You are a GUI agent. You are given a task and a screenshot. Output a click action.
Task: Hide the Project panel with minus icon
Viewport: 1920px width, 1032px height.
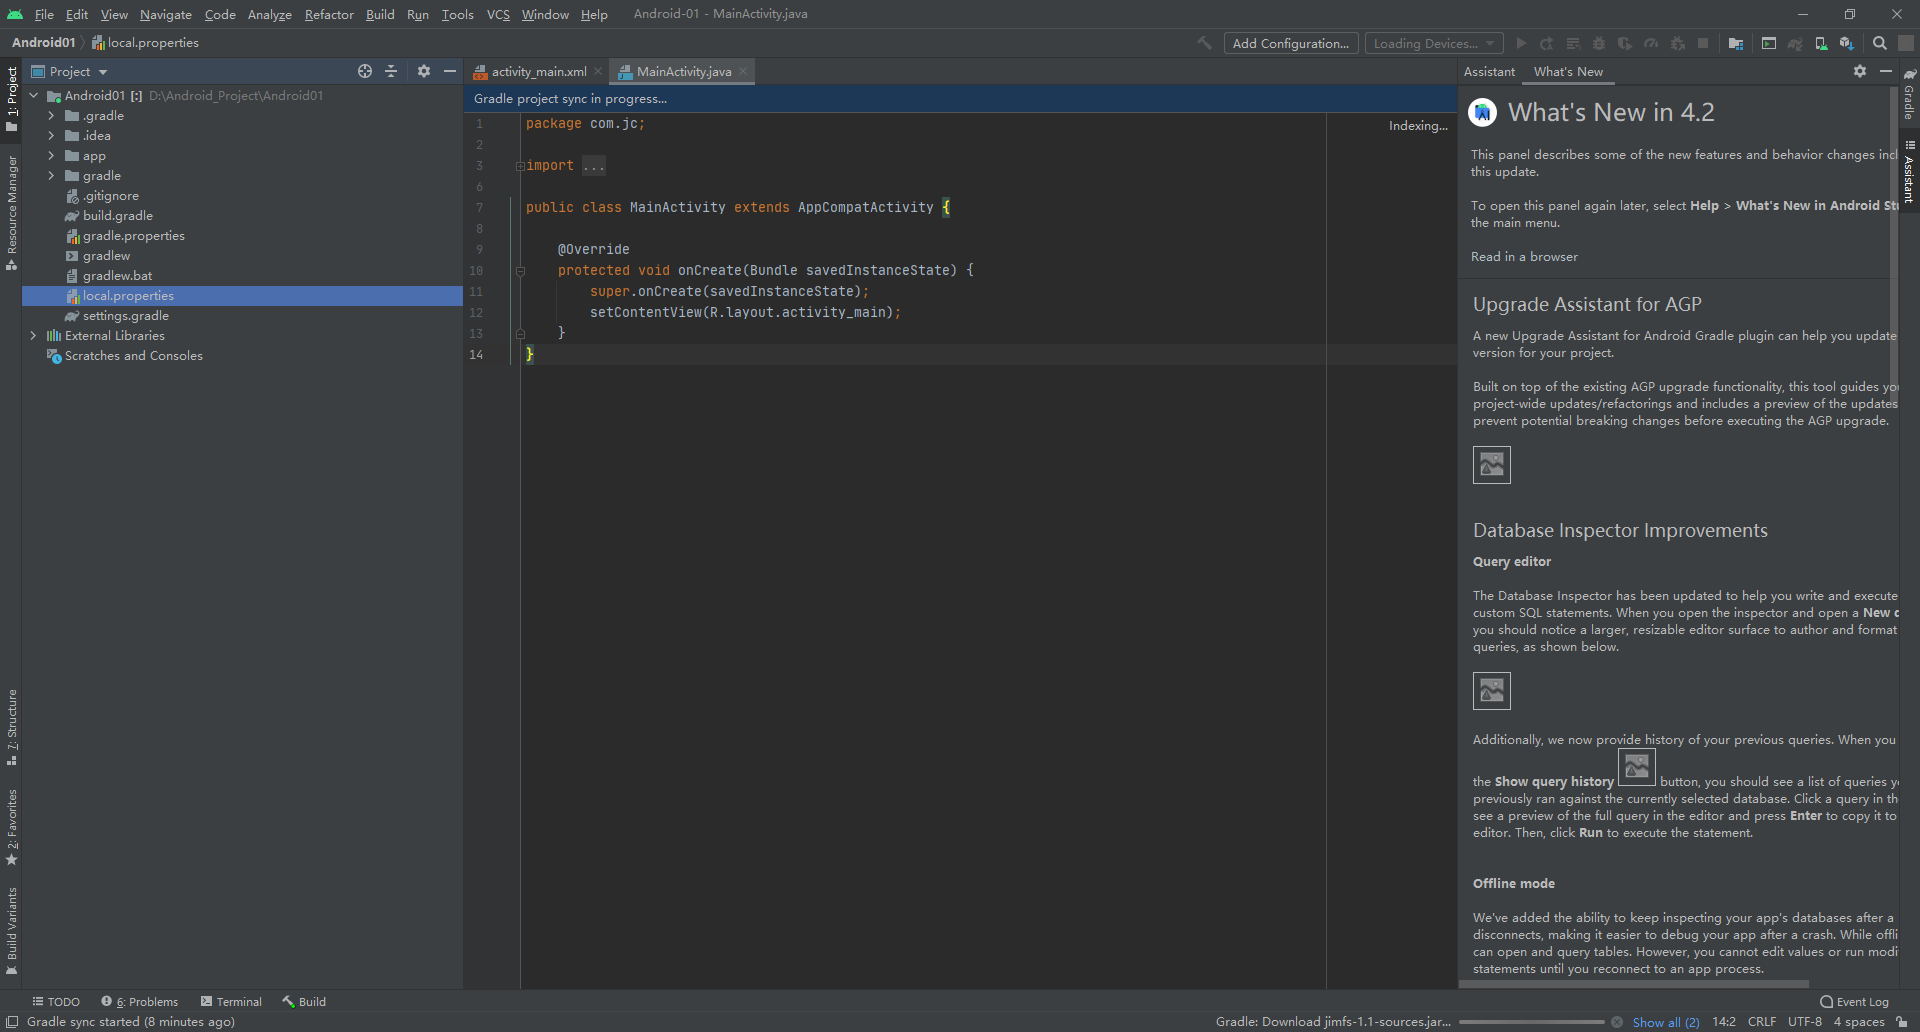[450, 71]
